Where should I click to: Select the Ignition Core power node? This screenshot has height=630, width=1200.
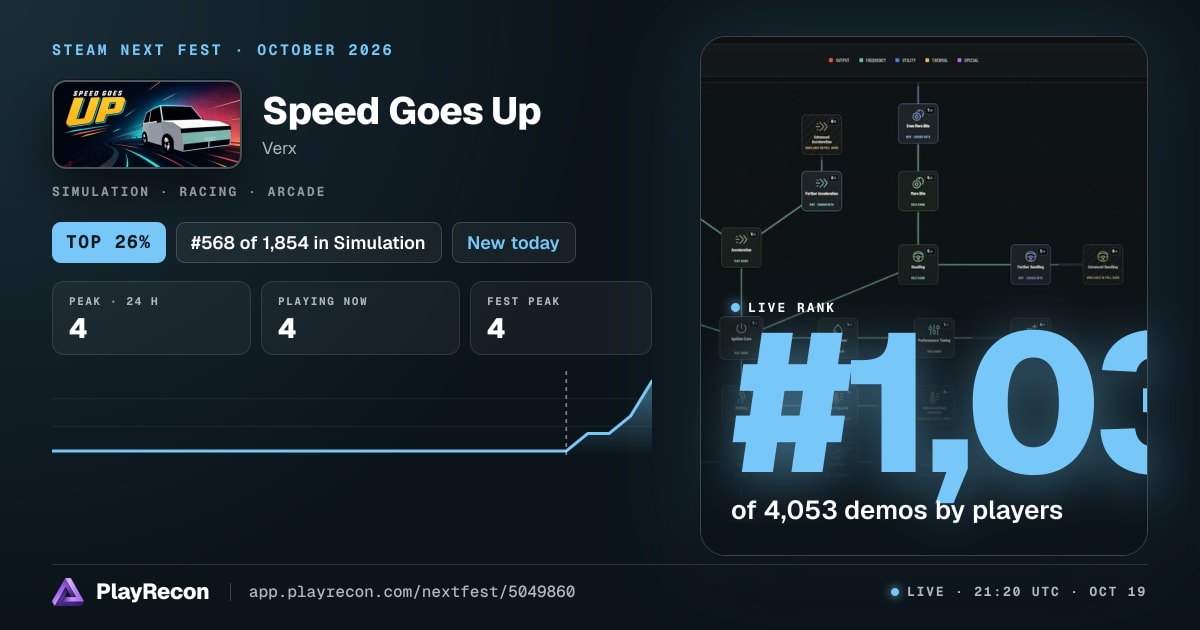tap(741, 337)
